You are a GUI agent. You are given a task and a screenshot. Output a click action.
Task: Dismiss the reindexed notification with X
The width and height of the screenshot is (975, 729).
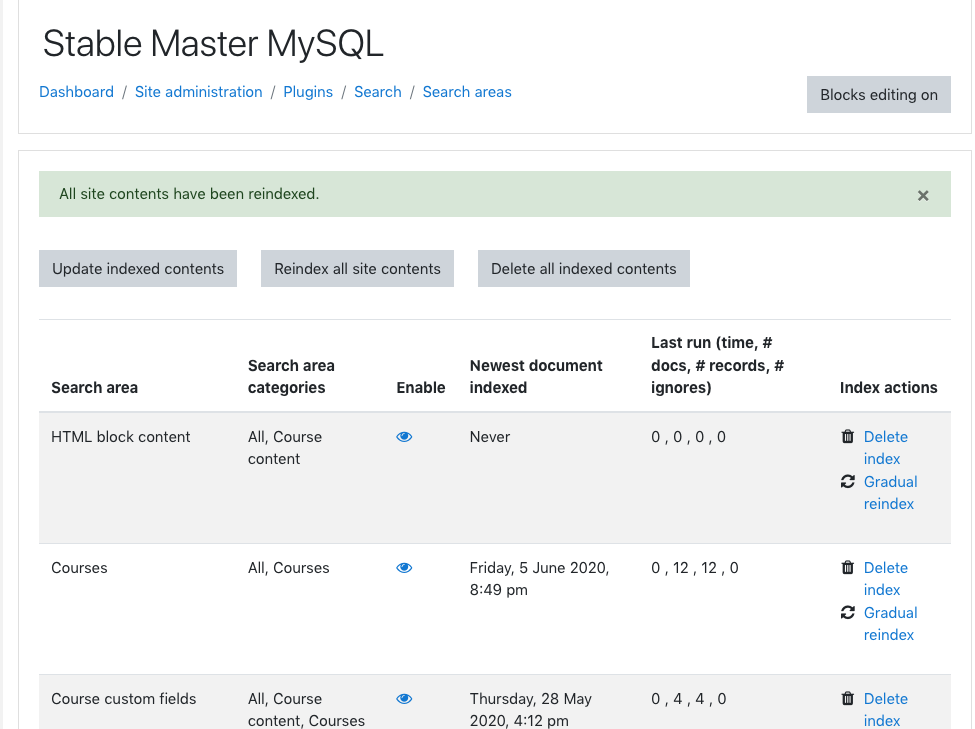pyautogui.click(x=923, y=195)
